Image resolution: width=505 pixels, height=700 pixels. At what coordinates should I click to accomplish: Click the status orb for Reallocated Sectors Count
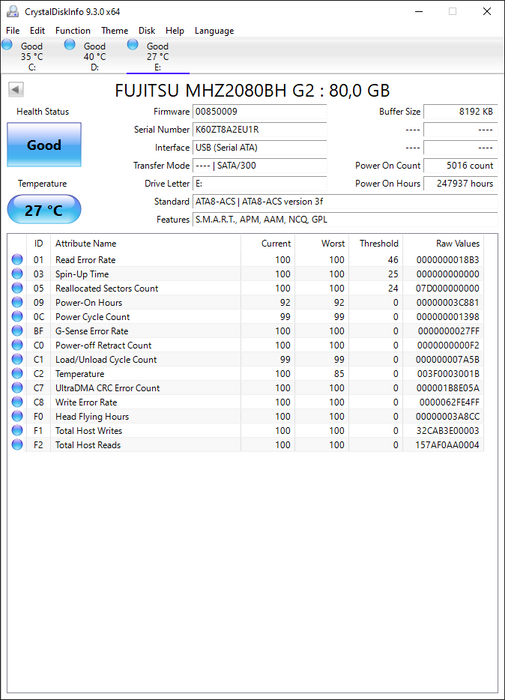point(17,288)
